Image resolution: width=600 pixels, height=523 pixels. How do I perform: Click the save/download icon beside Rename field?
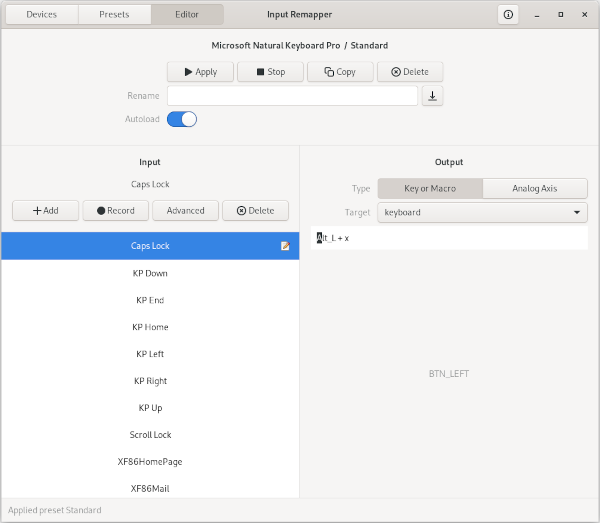coord(432,96)
